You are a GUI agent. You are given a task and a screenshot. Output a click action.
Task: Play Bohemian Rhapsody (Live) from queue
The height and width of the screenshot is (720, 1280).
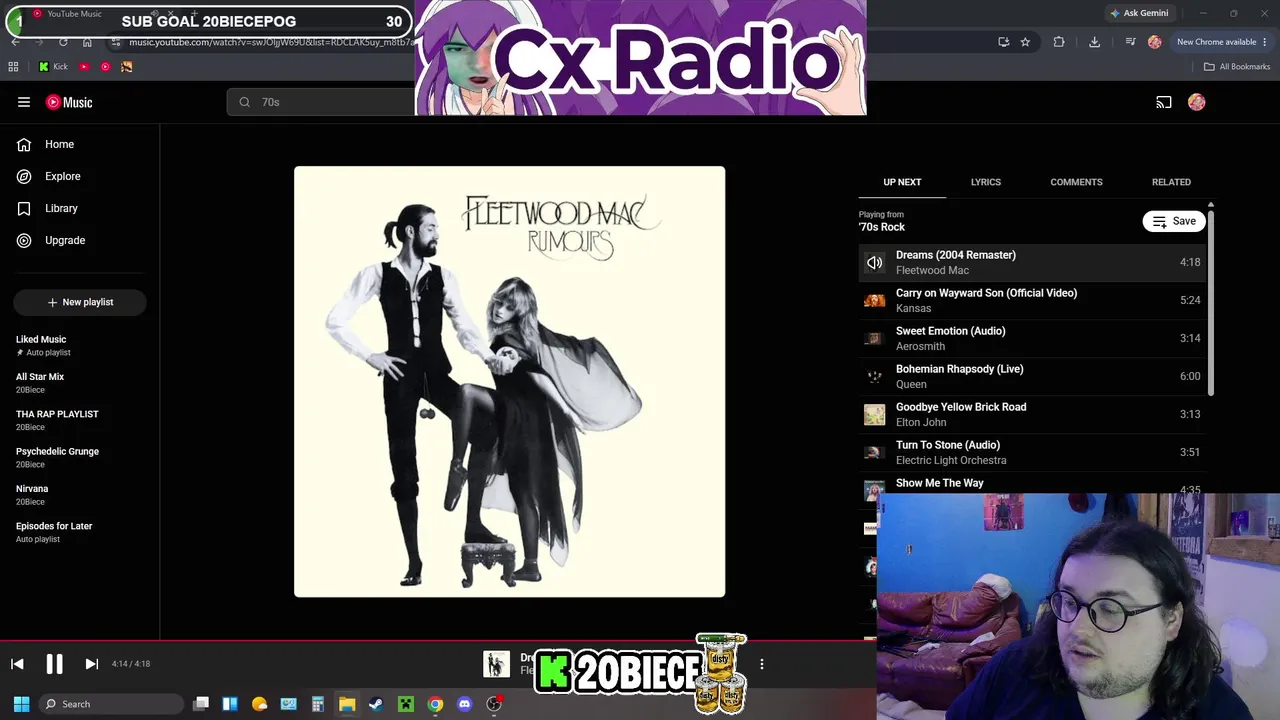(x=1032, y=376)
